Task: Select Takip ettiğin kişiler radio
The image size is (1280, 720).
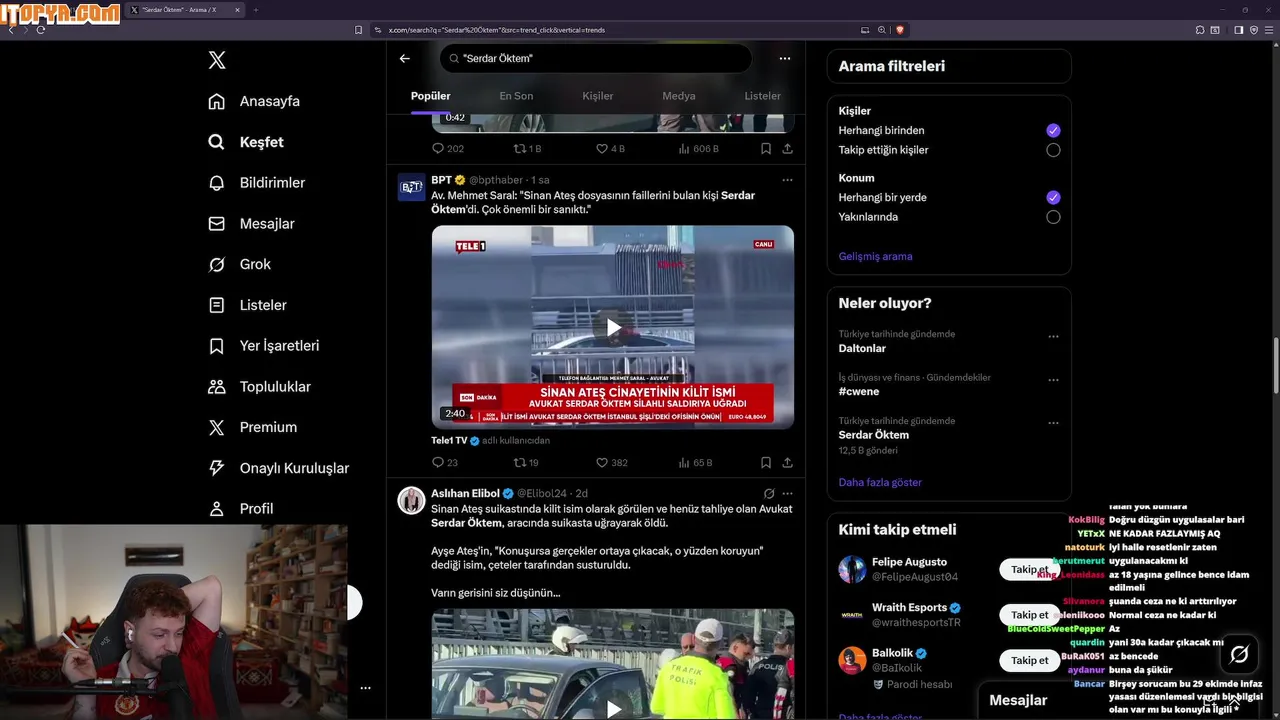Action: click(x=1053, y=150)
